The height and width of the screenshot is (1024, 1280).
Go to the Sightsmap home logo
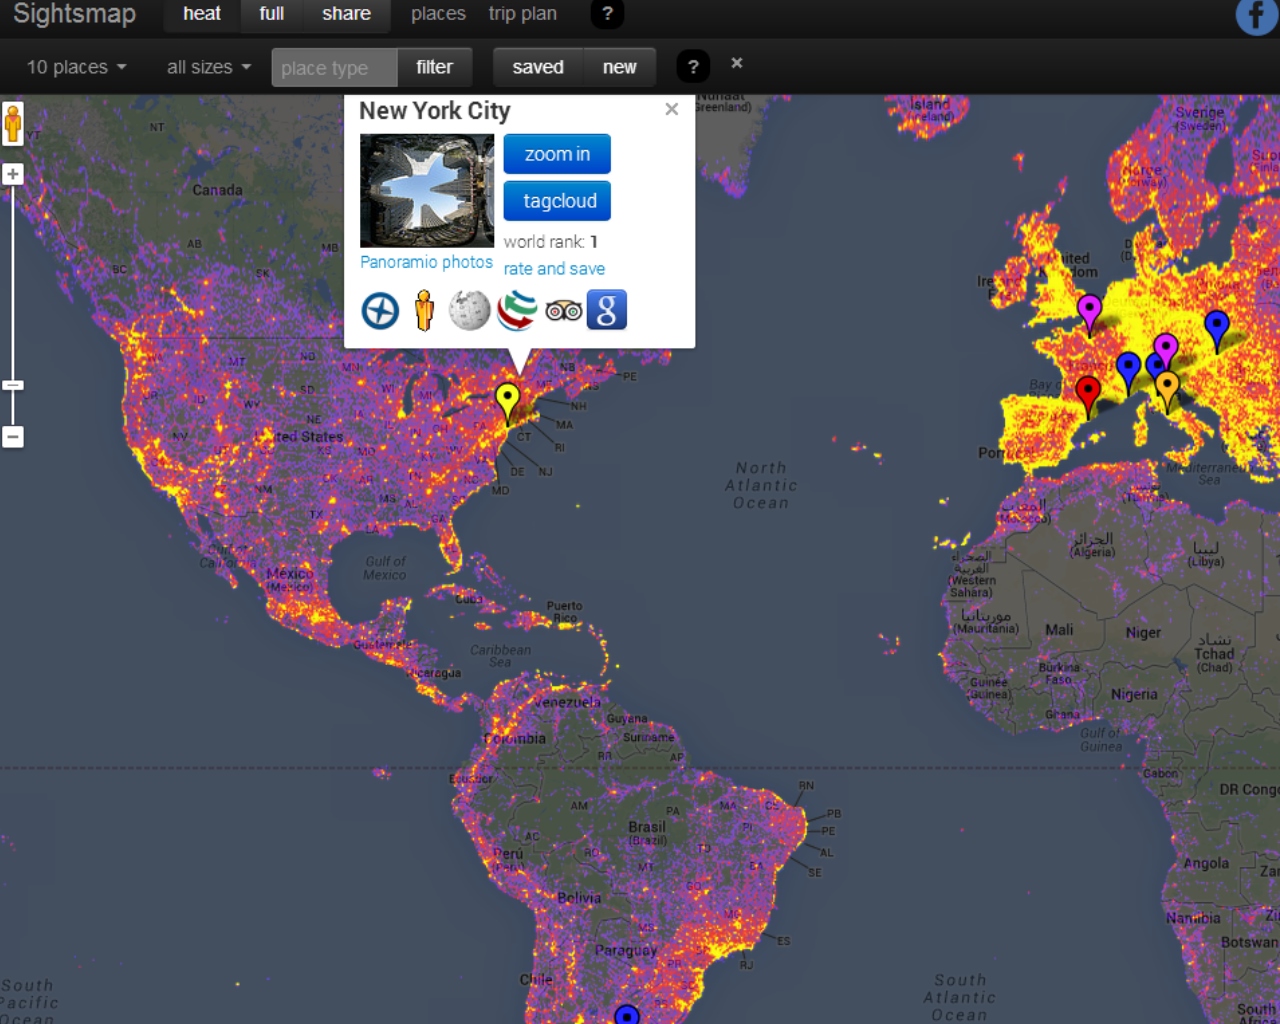point(75,14)
